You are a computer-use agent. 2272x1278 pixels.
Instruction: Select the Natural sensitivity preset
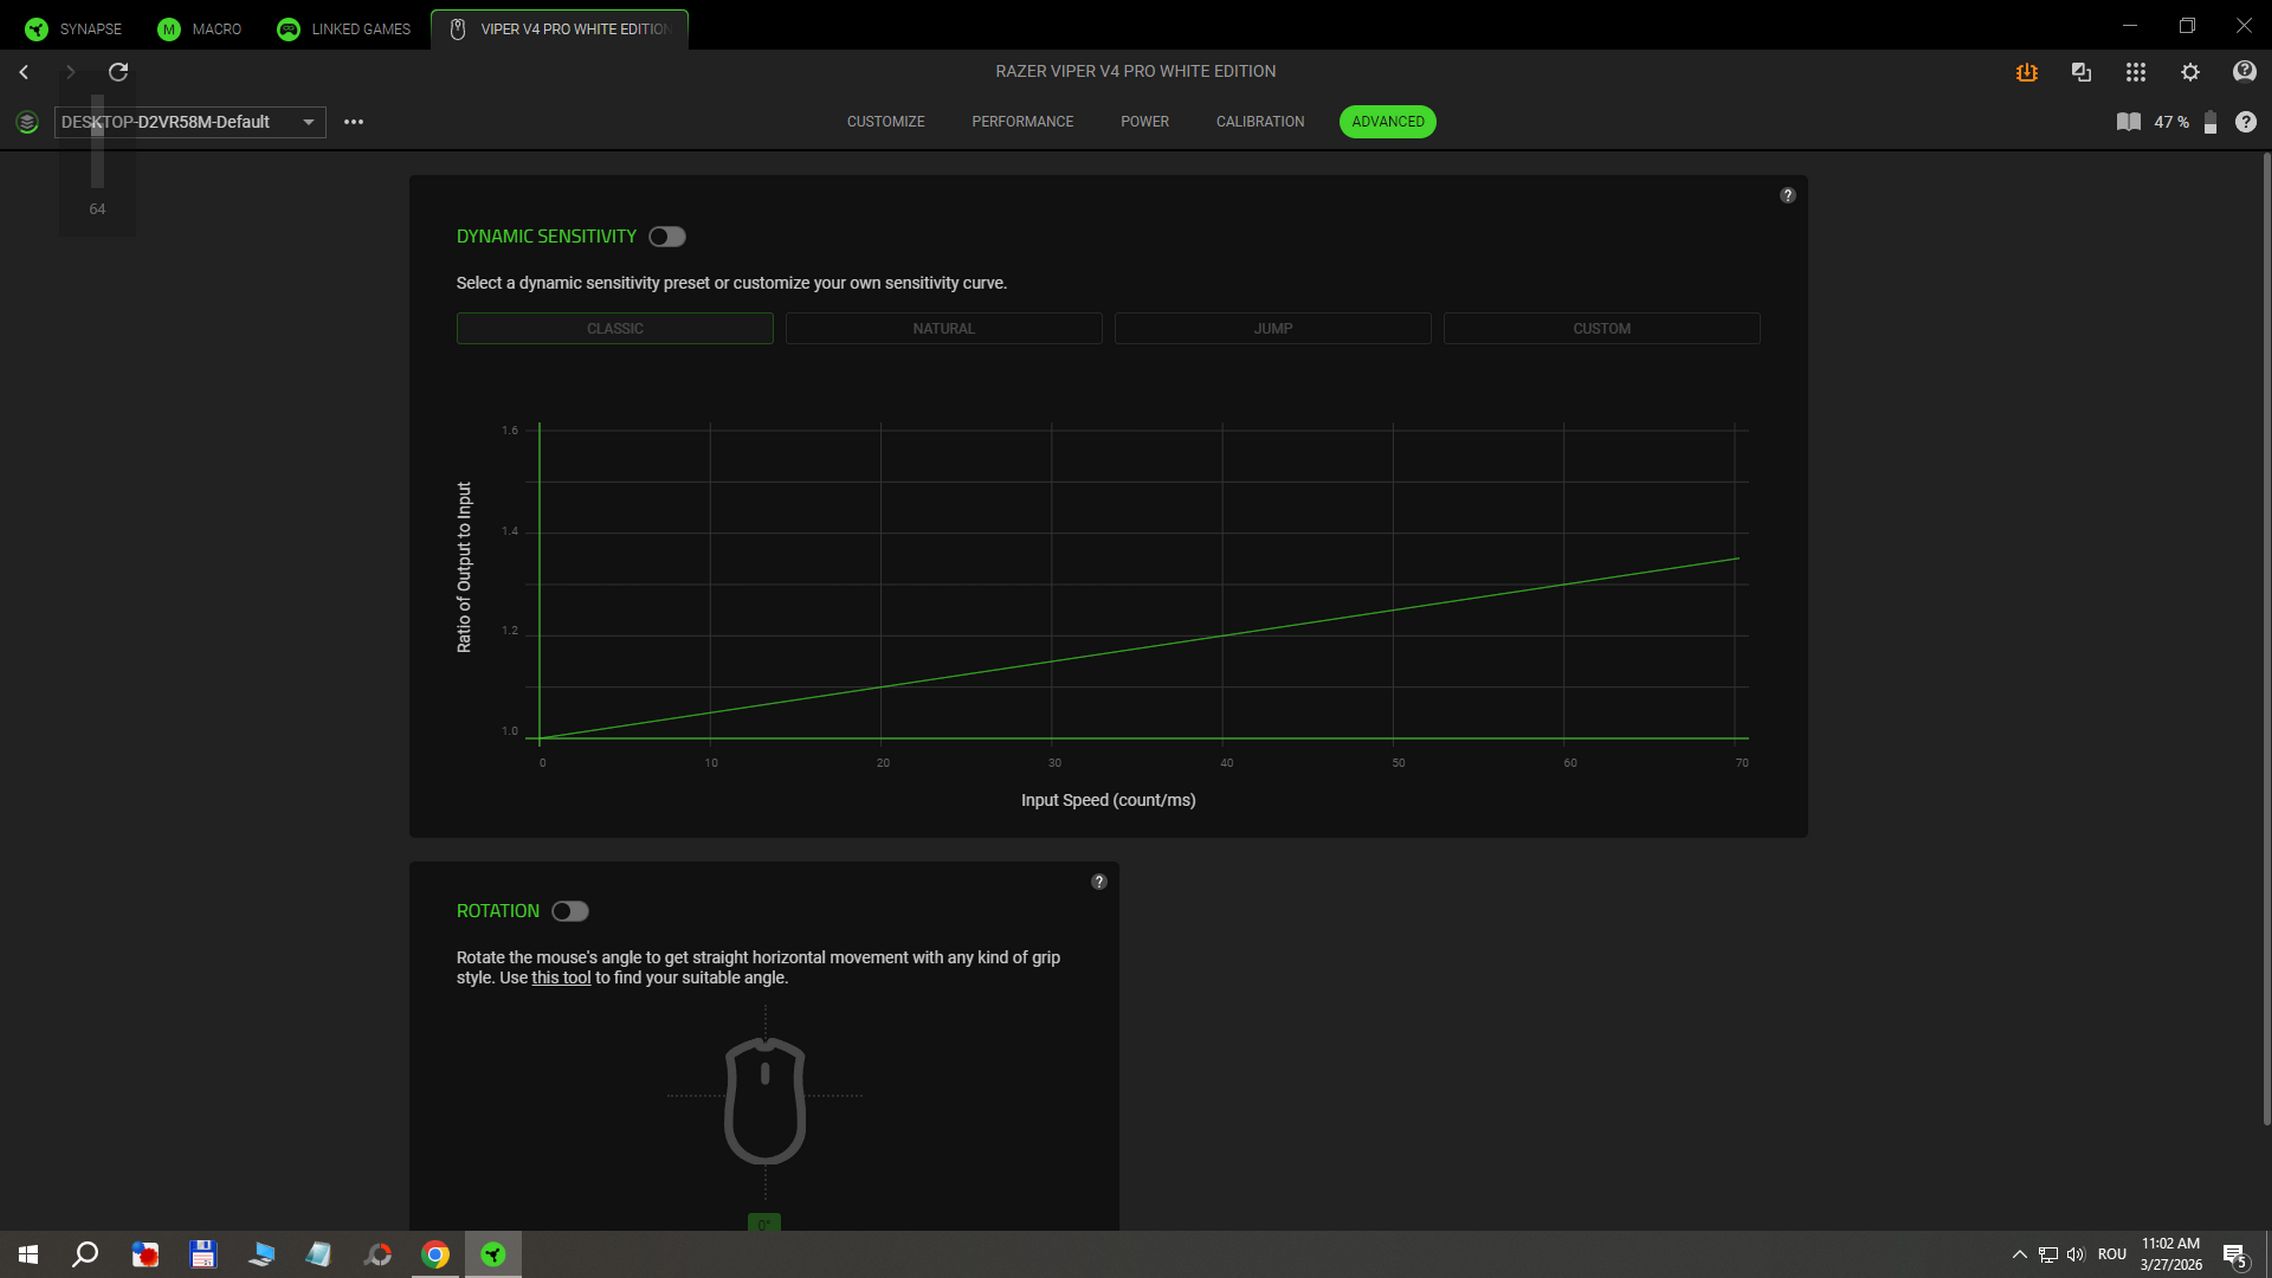pos(943,328)
